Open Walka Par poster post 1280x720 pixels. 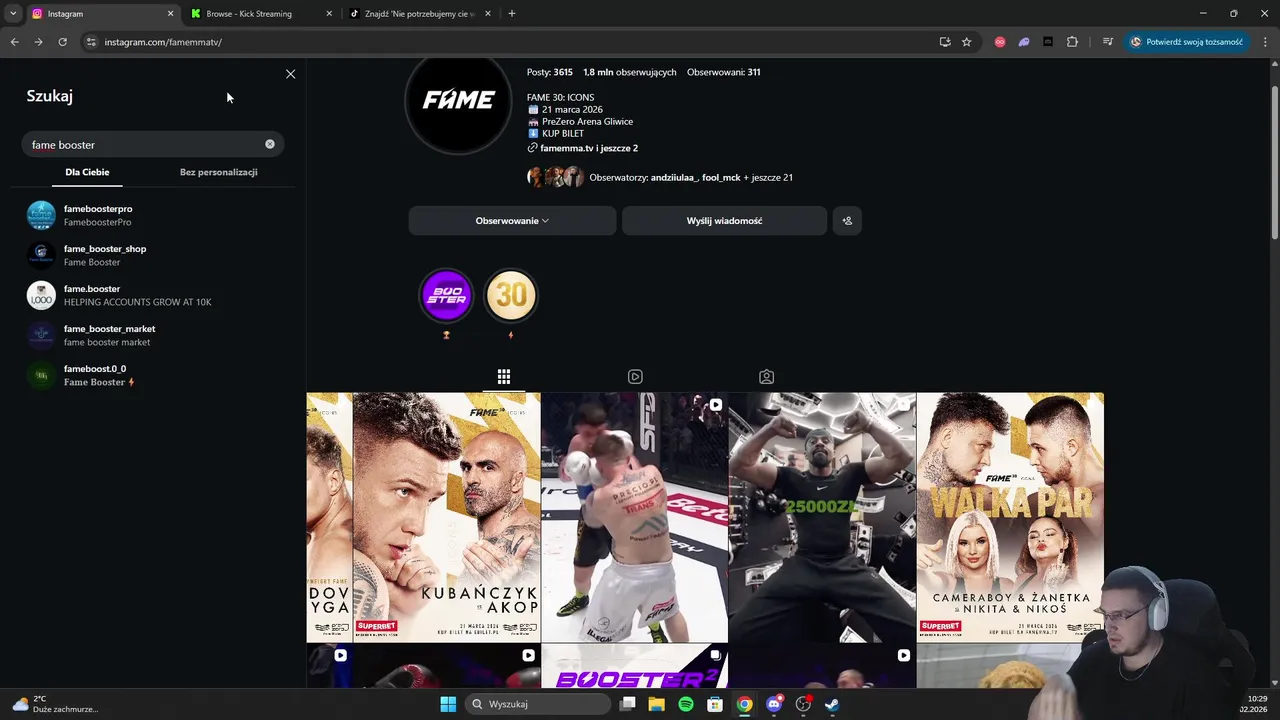[1010, 517]
